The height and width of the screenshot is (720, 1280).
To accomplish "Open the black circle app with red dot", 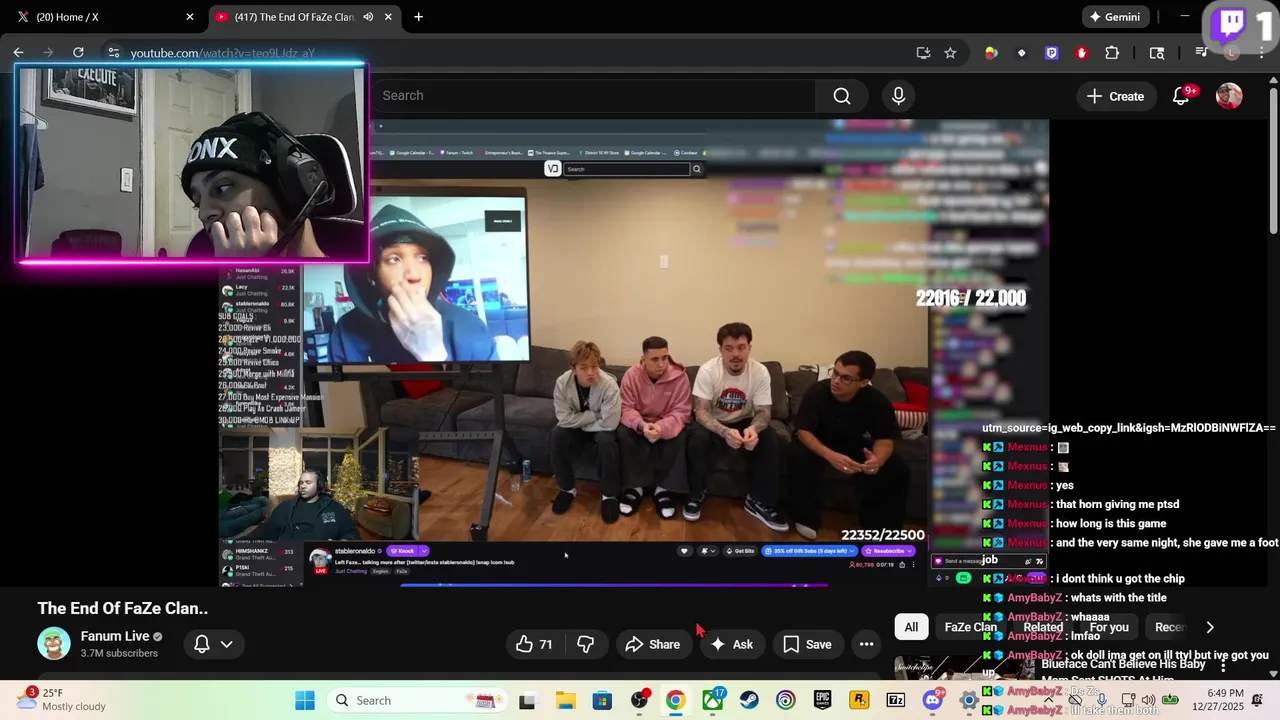I will point(640,700).
